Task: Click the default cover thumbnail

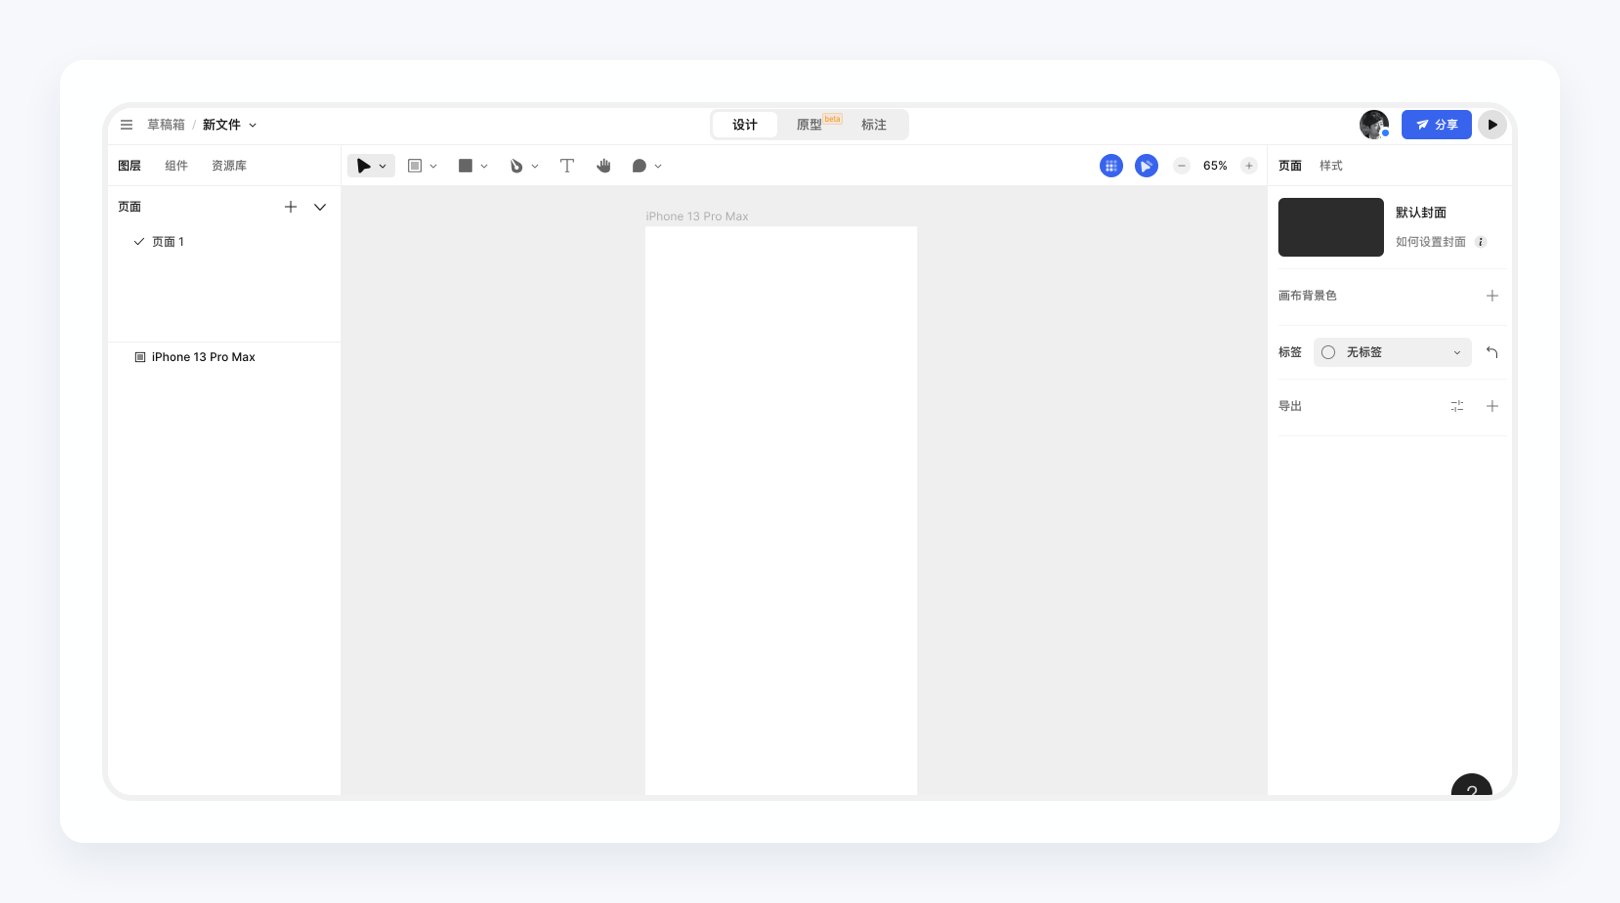Action: (x=1330, y=227)
